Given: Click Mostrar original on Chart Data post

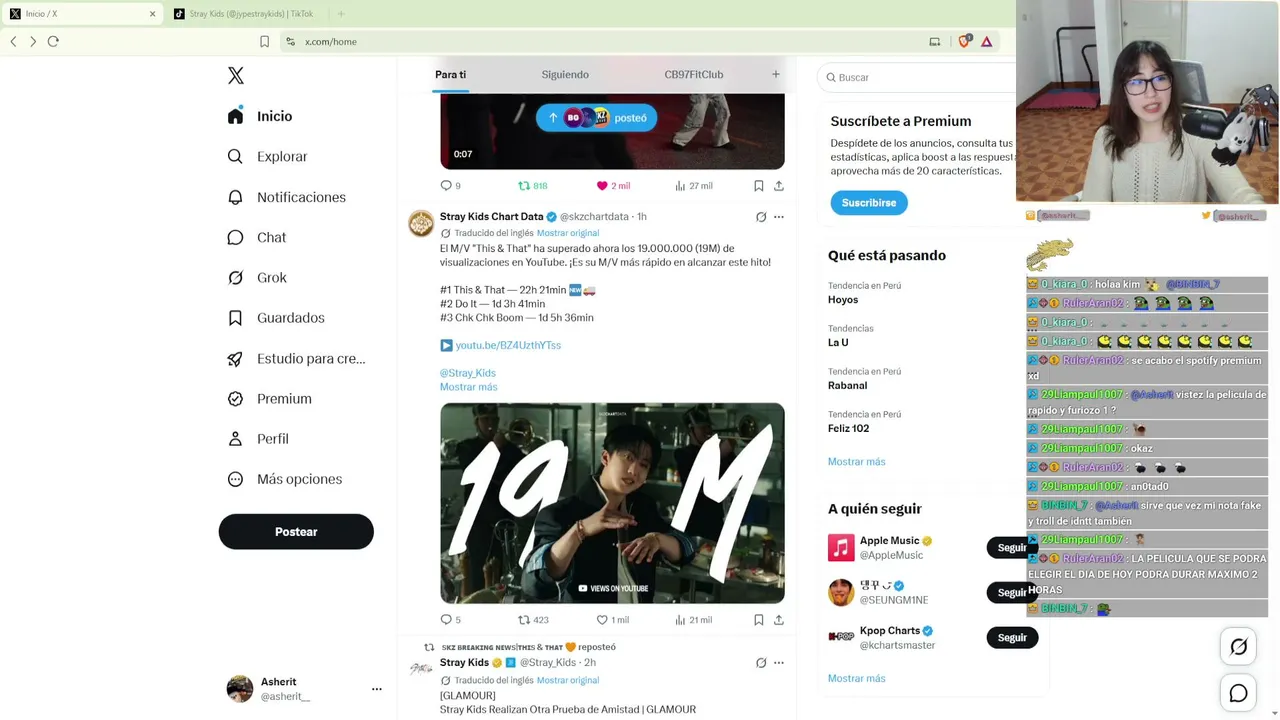Looking at the screenshot, I should coord(568,233).
